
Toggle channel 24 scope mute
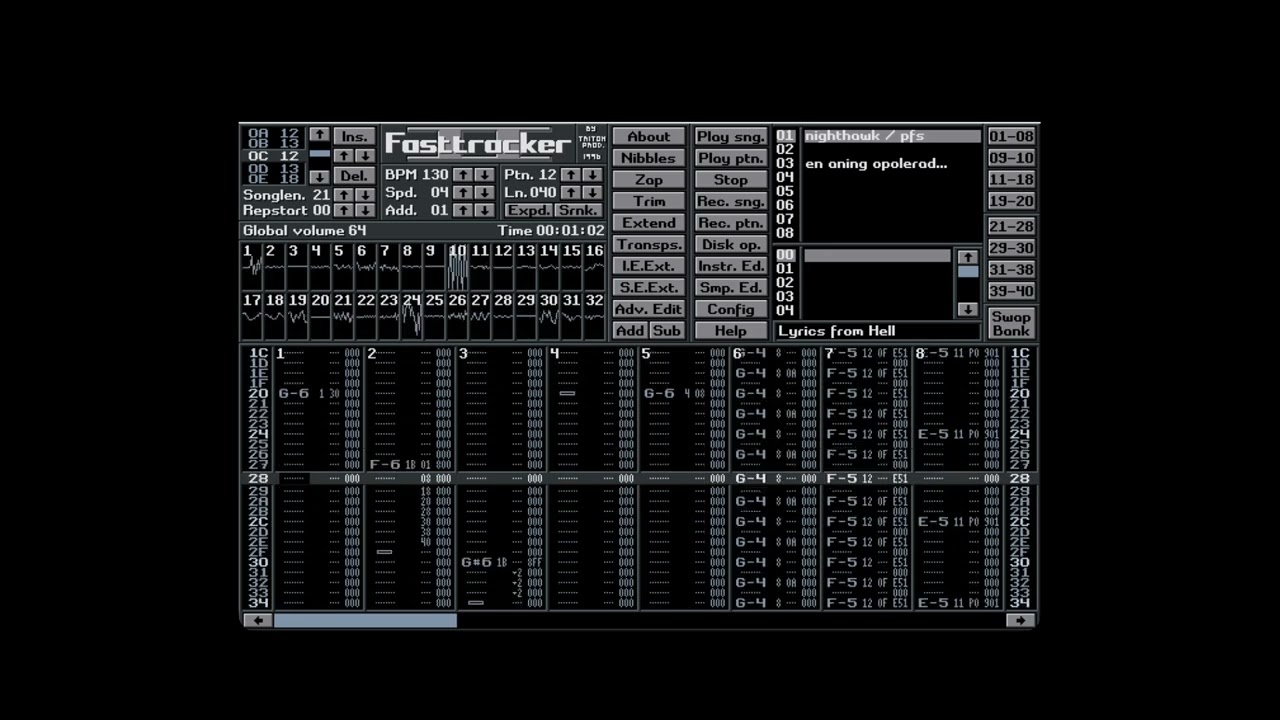click(x=411, y=315)
